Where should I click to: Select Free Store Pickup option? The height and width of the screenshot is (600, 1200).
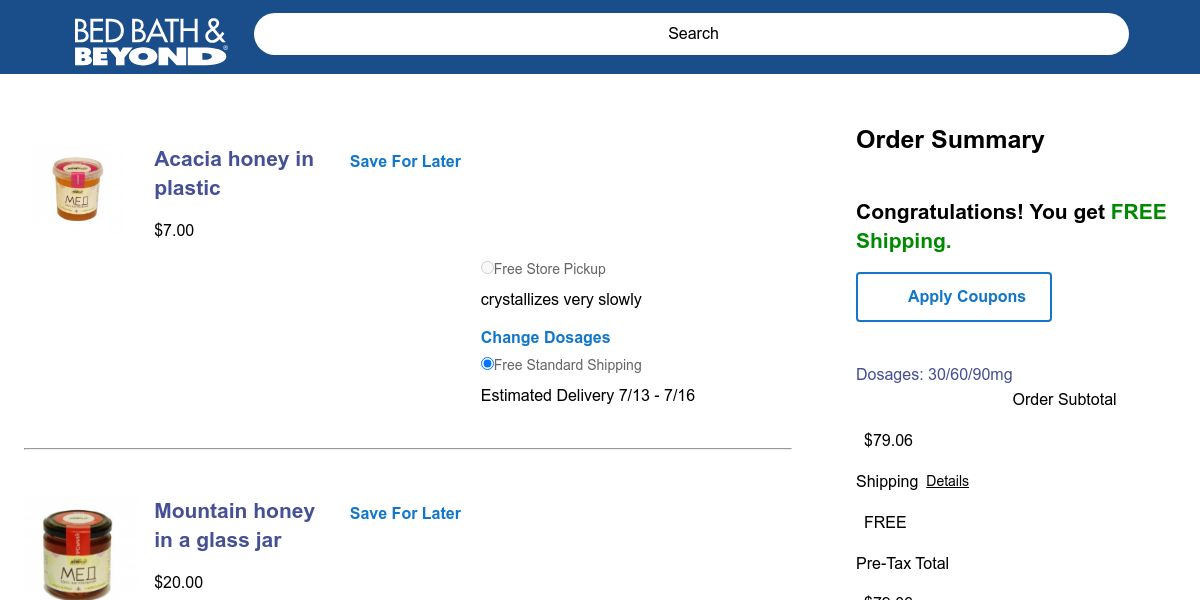click(x=488, y=268)
